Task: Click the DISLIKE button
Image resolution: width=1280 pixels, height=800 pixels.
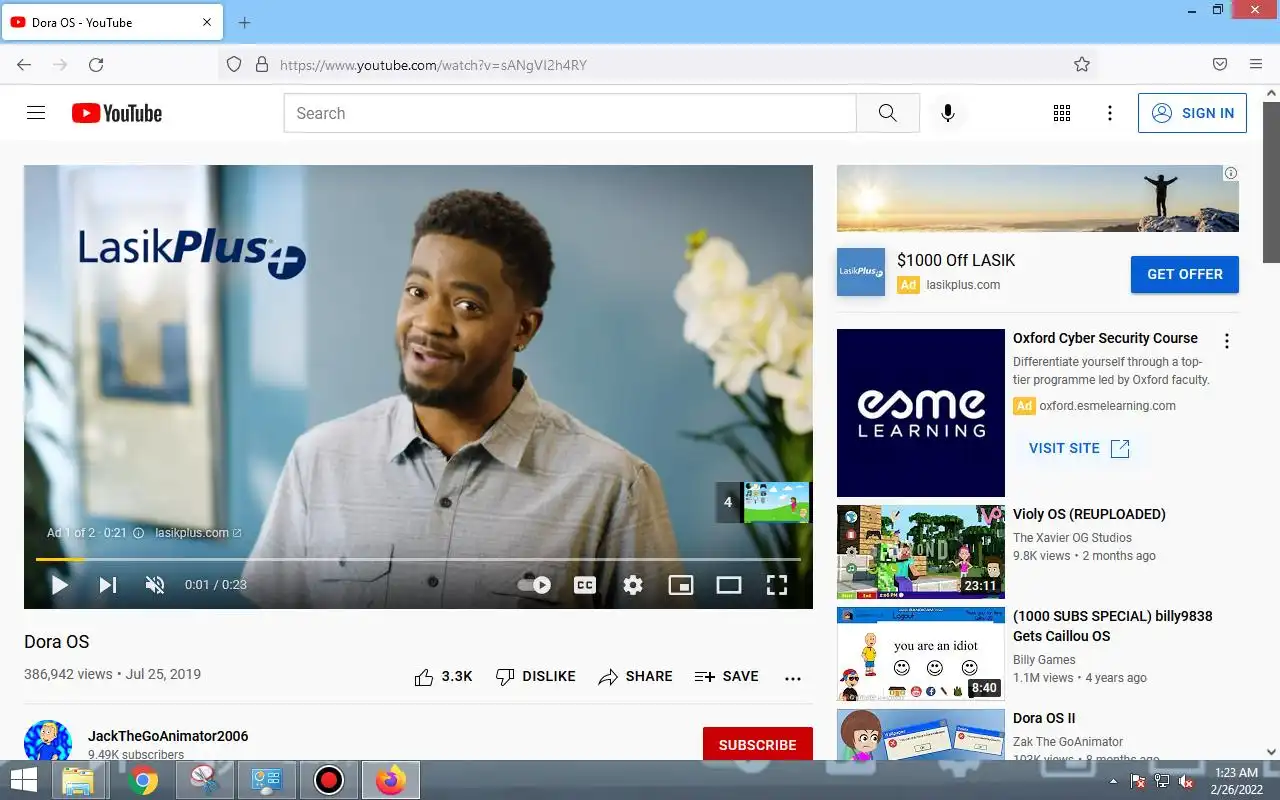Action: tap(536, 677)
